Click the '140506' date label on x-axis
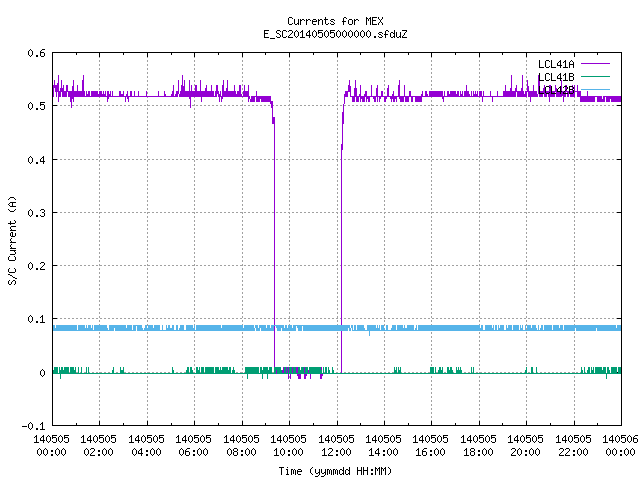This screenshot has width=640, height=480. click(620, 439)
